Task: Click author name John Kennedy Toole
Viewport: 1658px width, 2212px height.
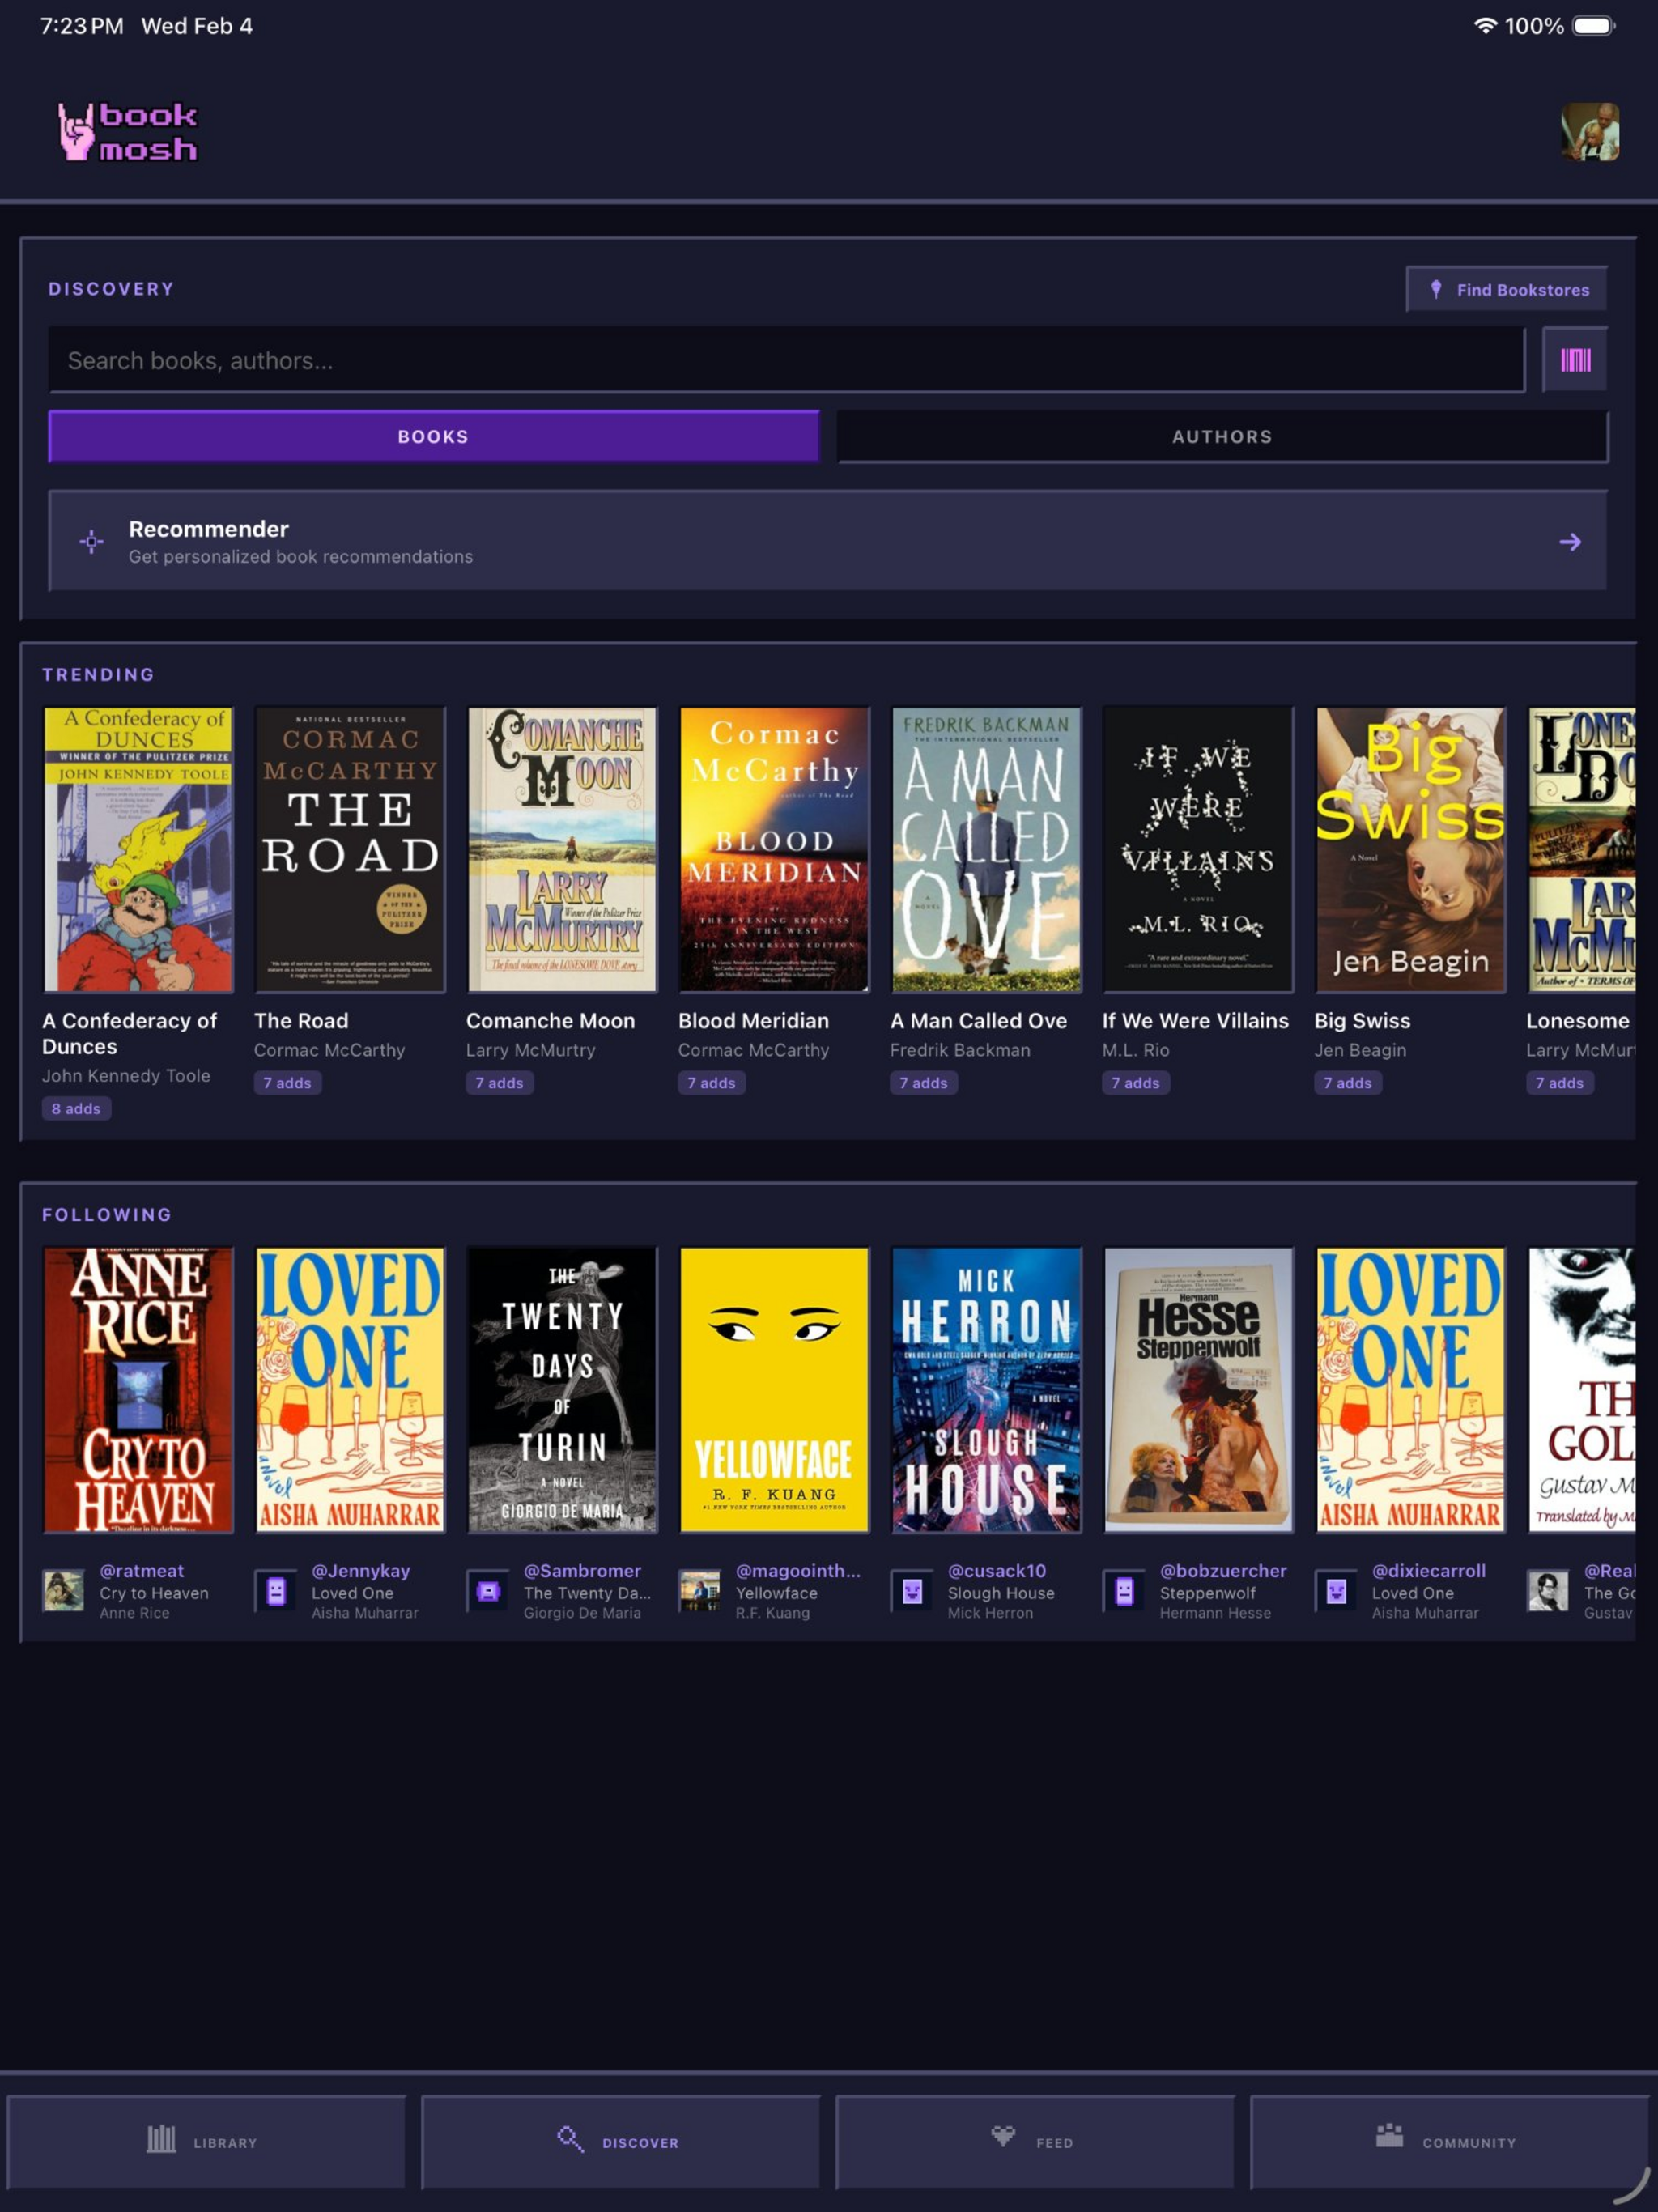Action: pos(126,1076)
